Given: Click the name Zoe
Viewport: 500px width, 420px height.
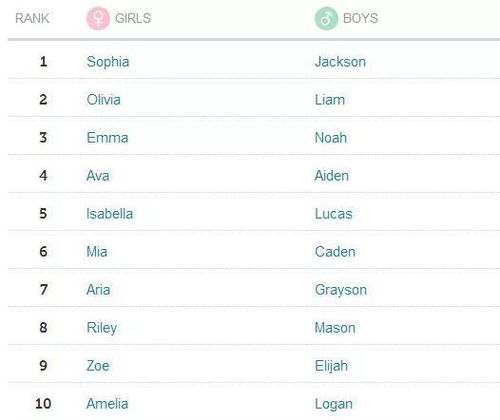Looking at the screenshot, I should click(x=98, y=366).
